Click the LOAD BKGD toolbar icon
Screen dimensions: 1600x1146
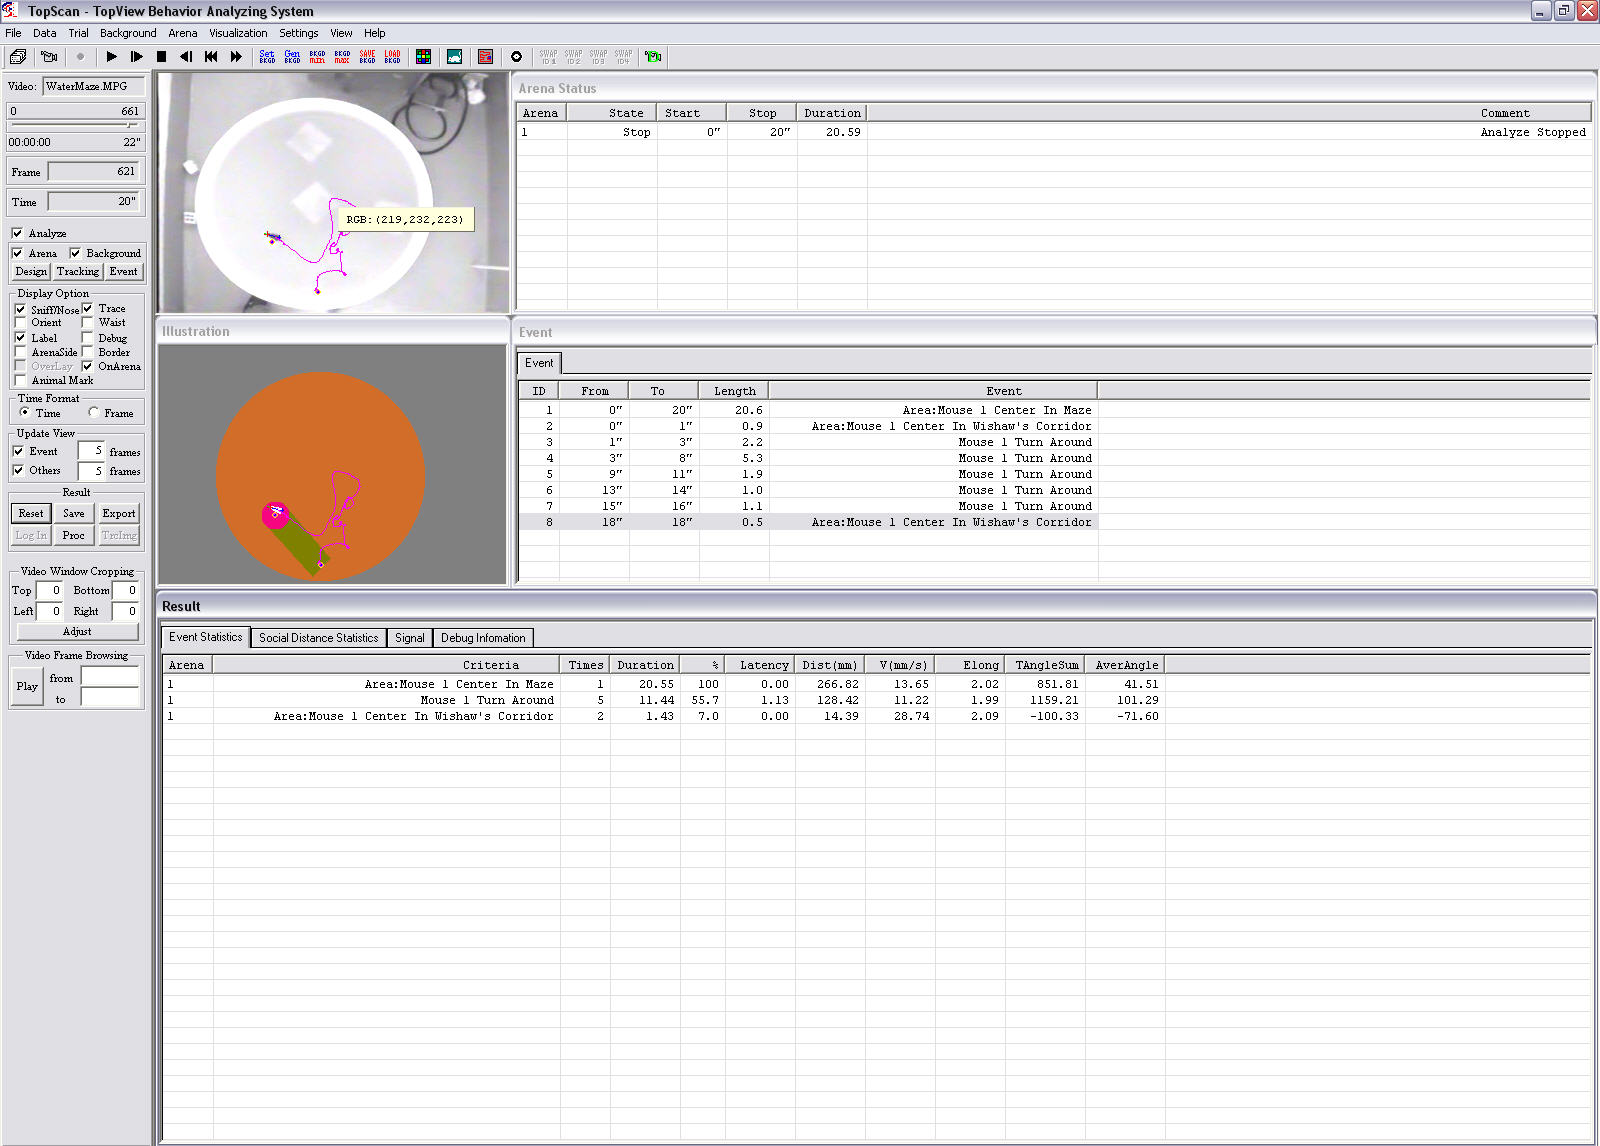(392, 57)
